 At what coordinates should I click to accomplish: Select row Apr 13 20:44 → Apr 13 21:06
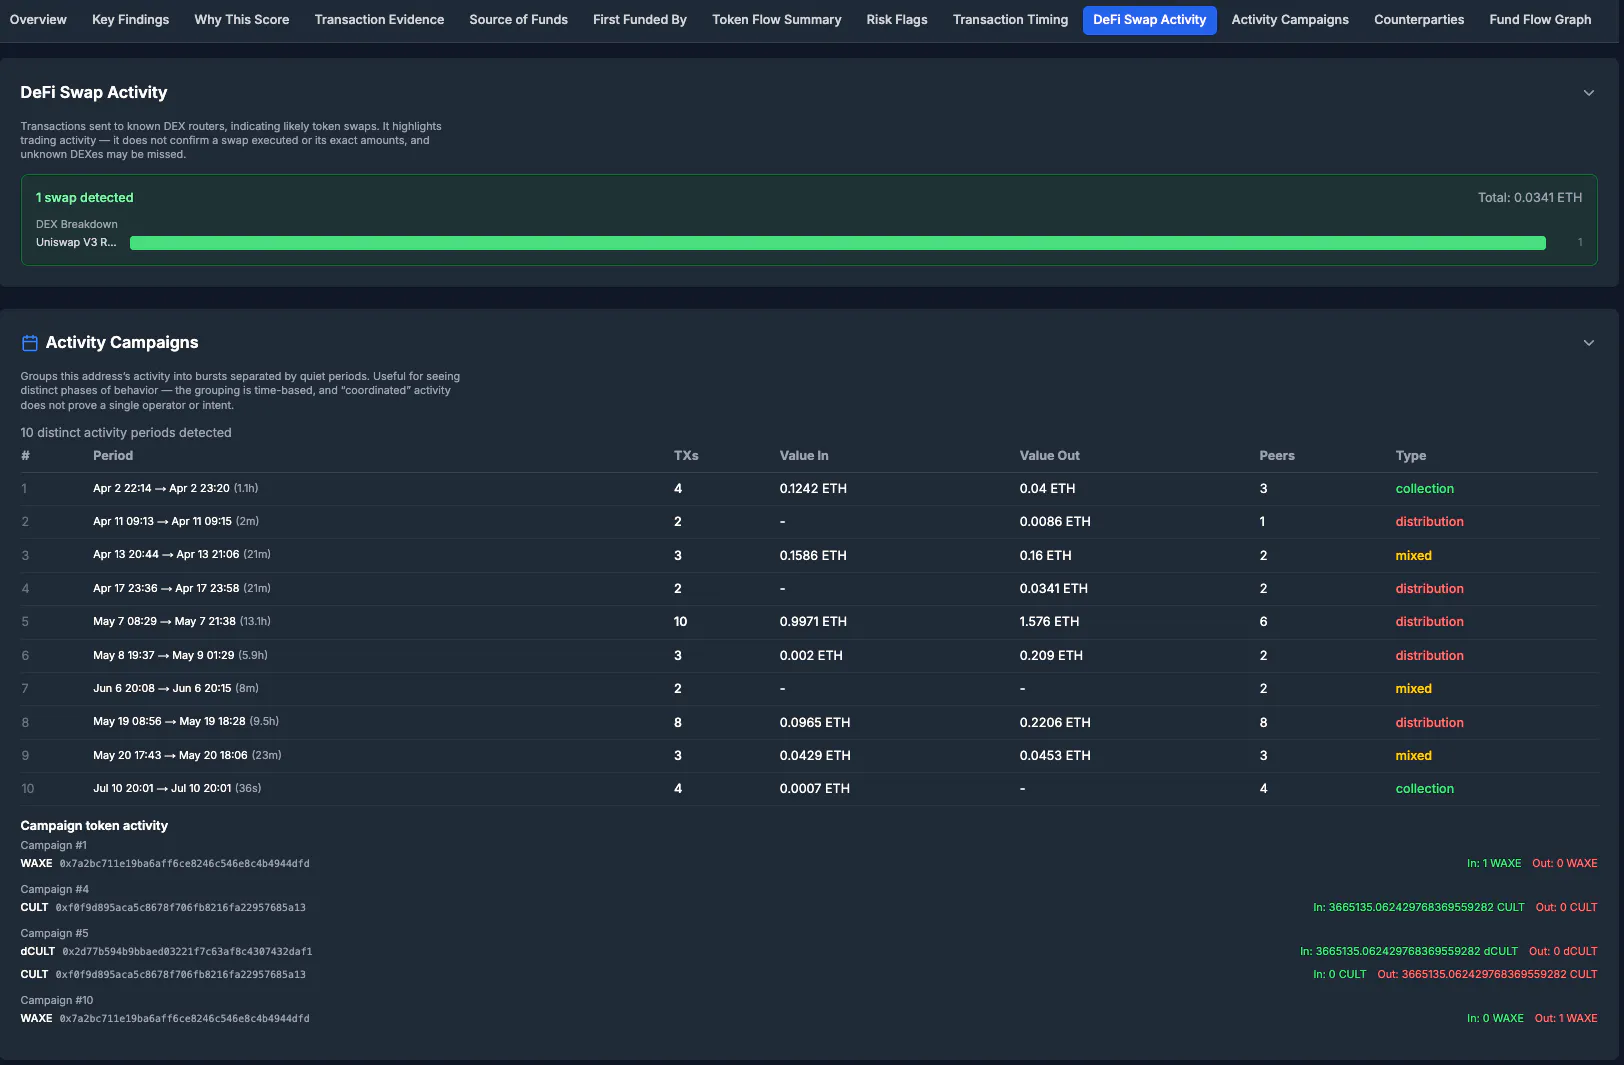pos(809,556)
